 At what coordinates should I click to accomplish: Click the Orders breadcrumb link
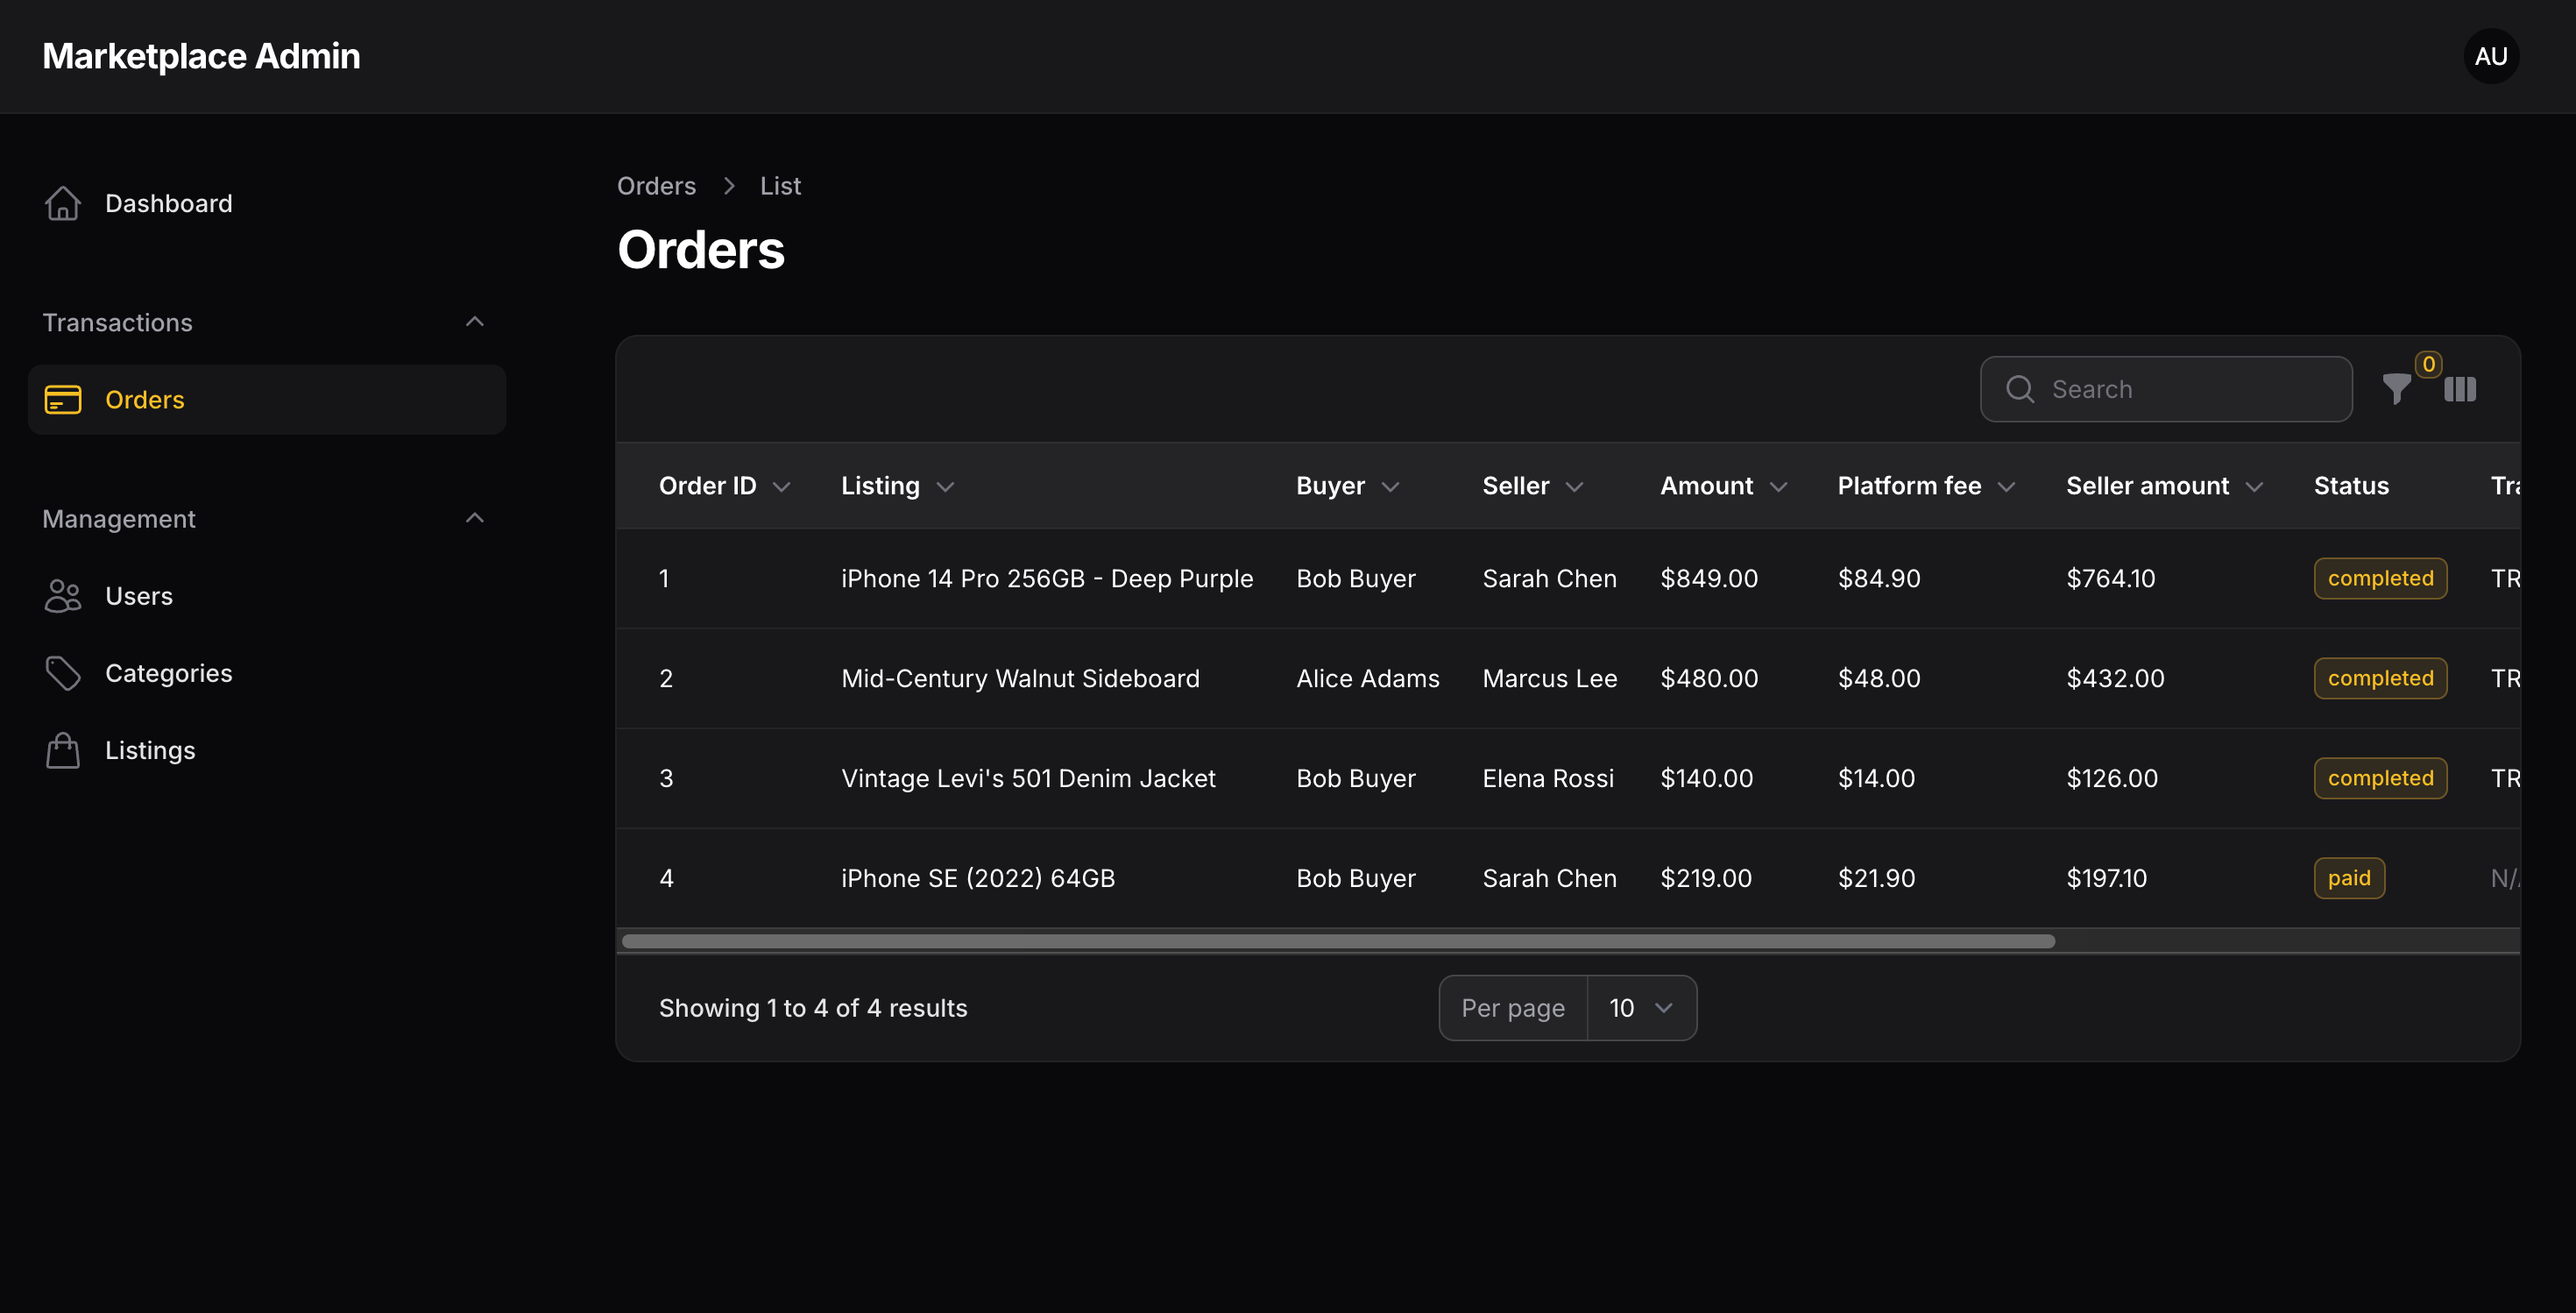coord(656,186)
